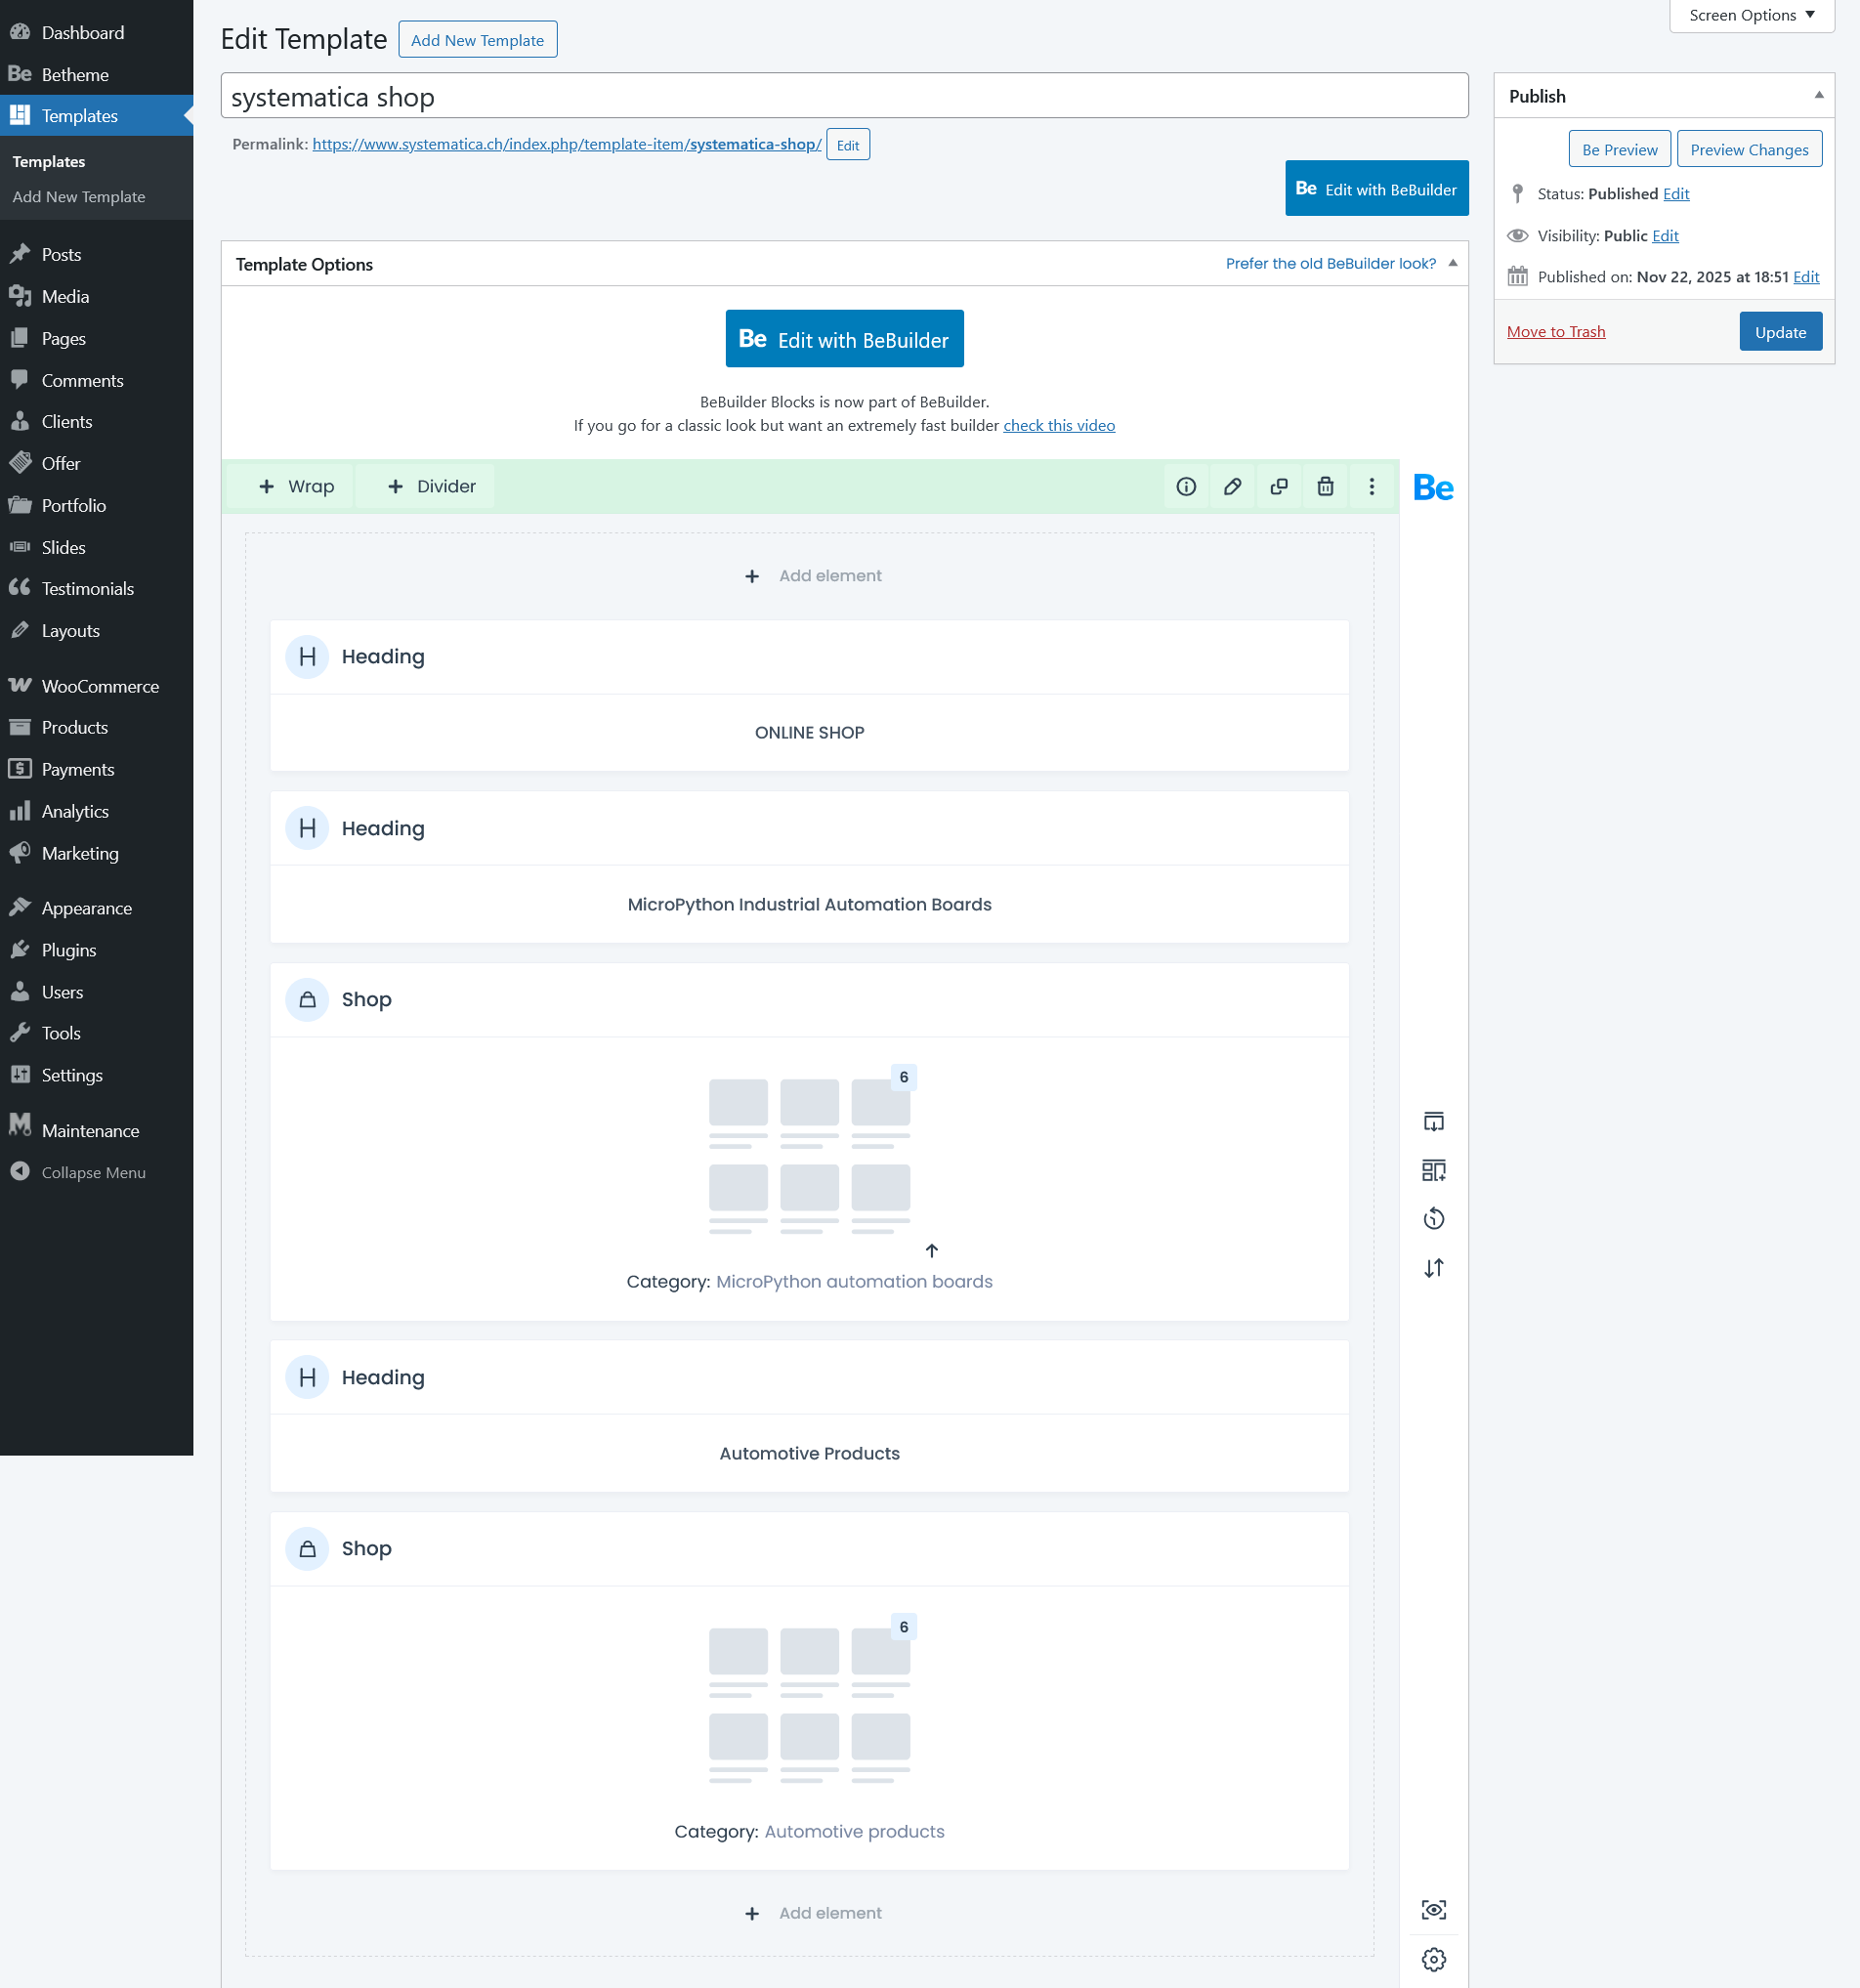Clone the section using duplicate icon
The width and height of the screenshot is (1860, 1988).
pos(1279,486)
